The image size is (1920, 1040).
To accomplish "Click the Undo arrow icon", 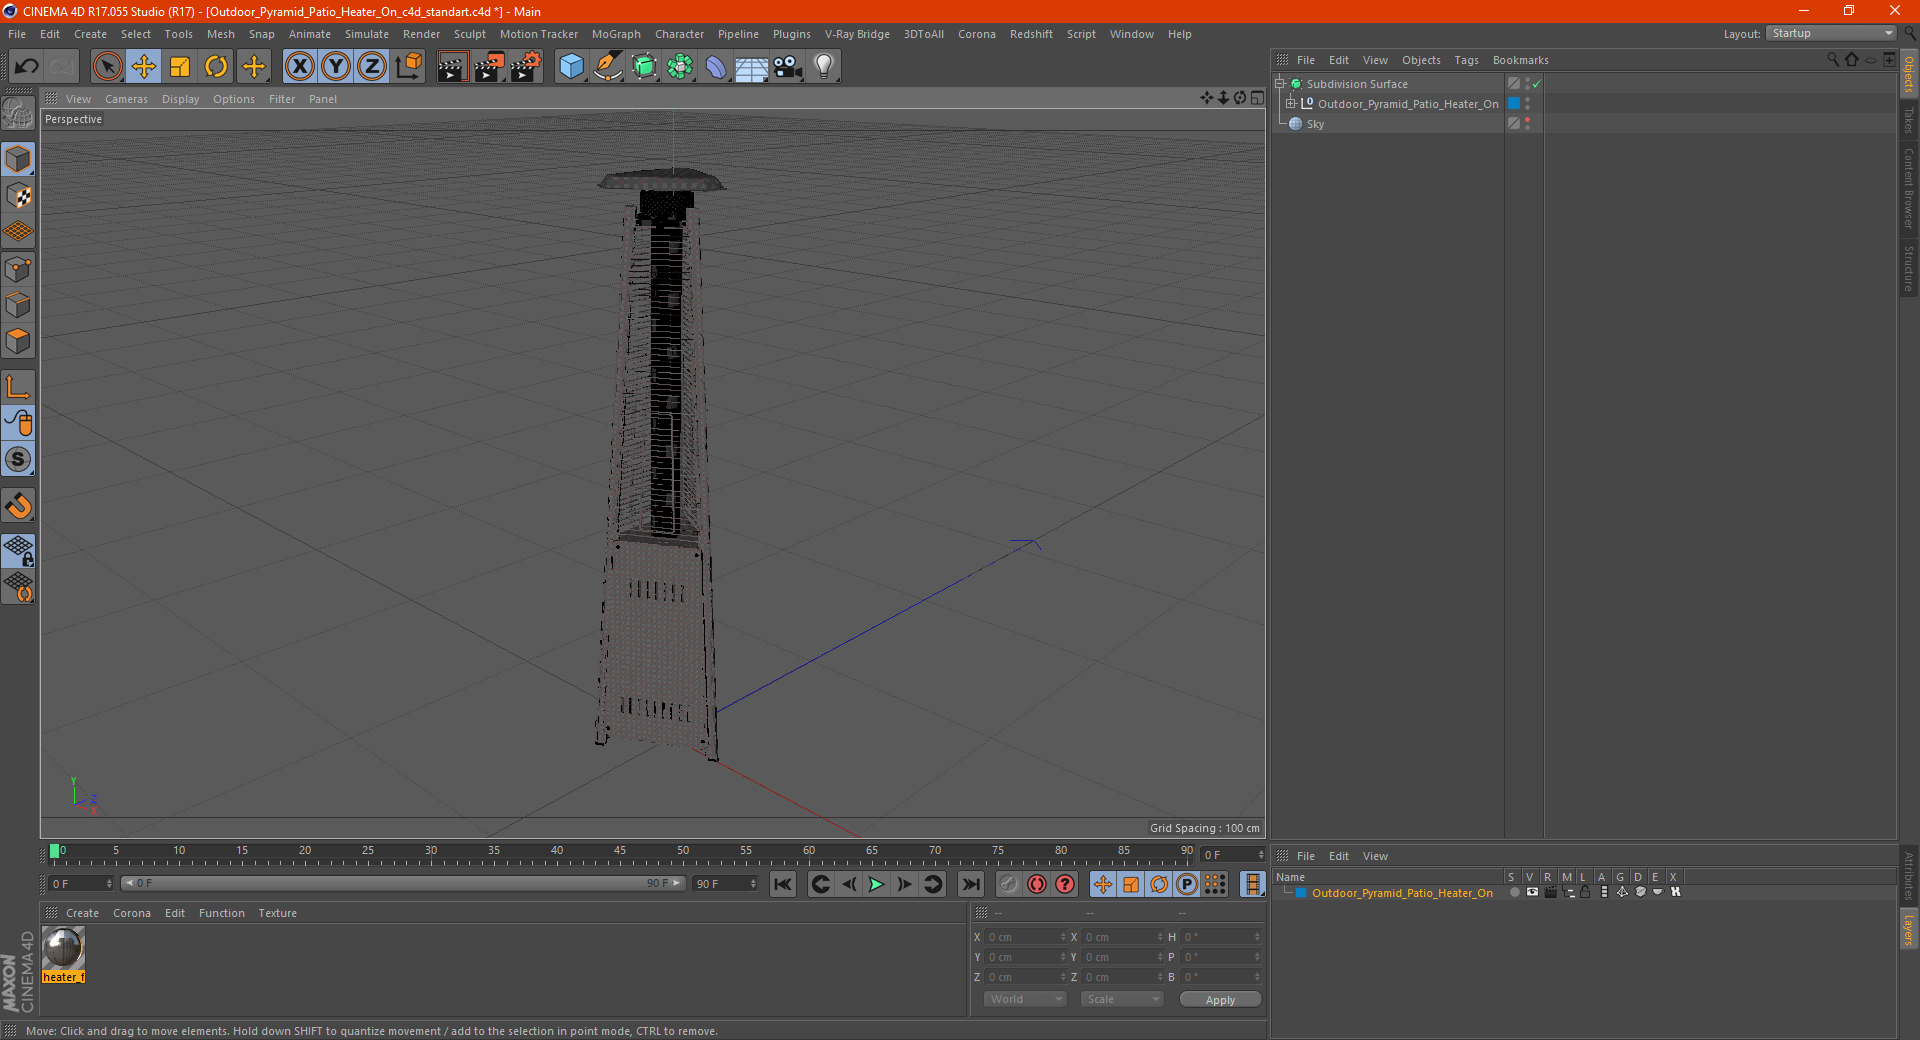I will 27,67.
